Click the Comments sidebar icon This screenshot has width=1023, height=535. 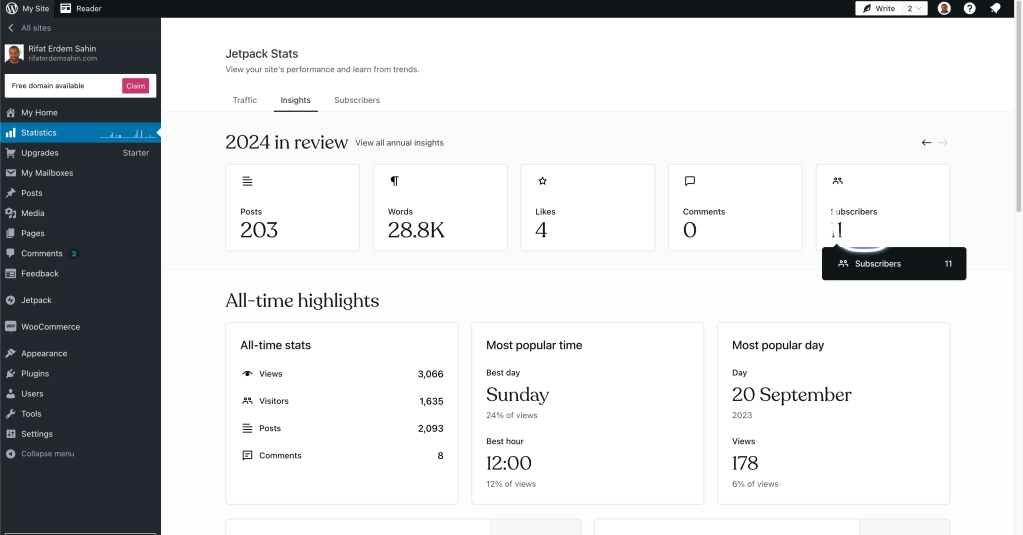[10, 253]
